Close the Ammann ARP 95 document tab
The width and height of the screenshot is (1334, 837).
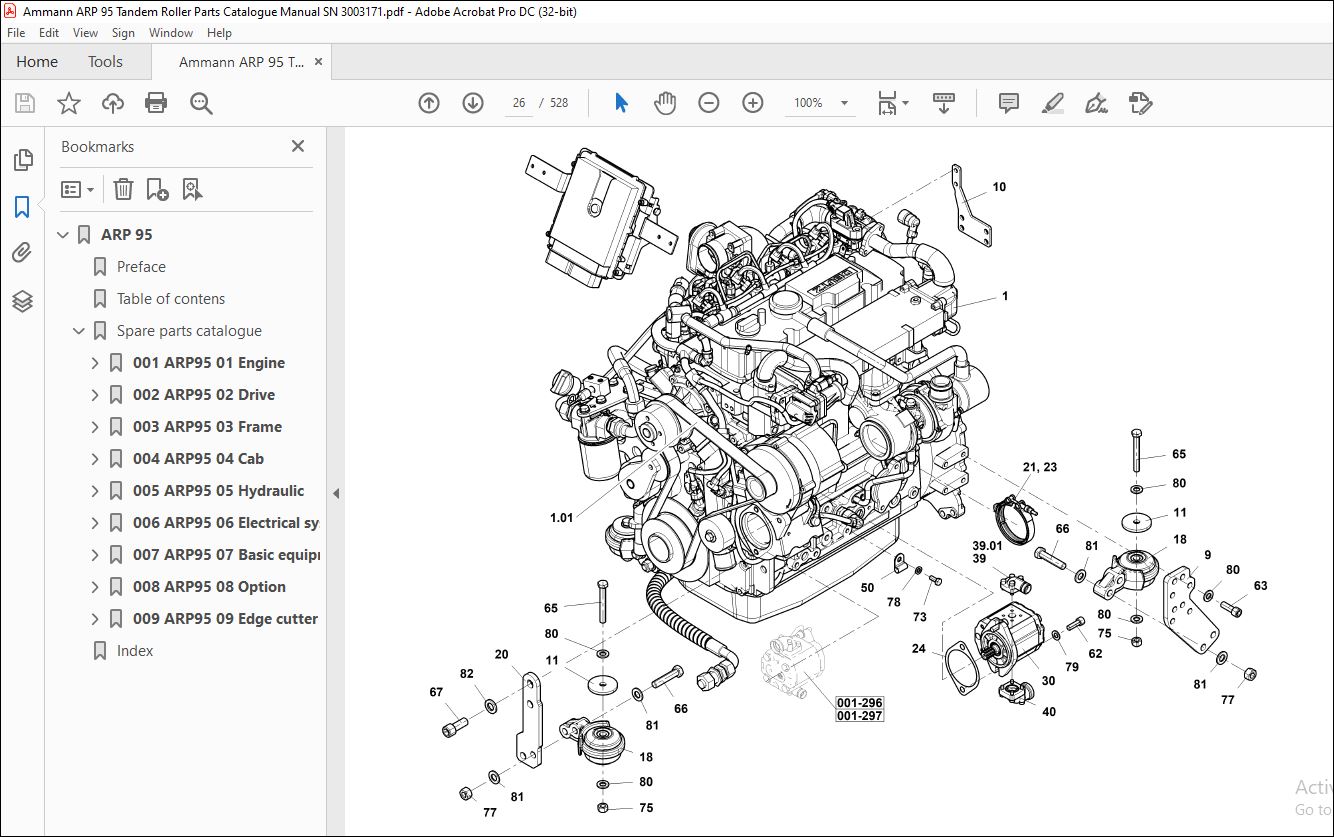[319, 62]
